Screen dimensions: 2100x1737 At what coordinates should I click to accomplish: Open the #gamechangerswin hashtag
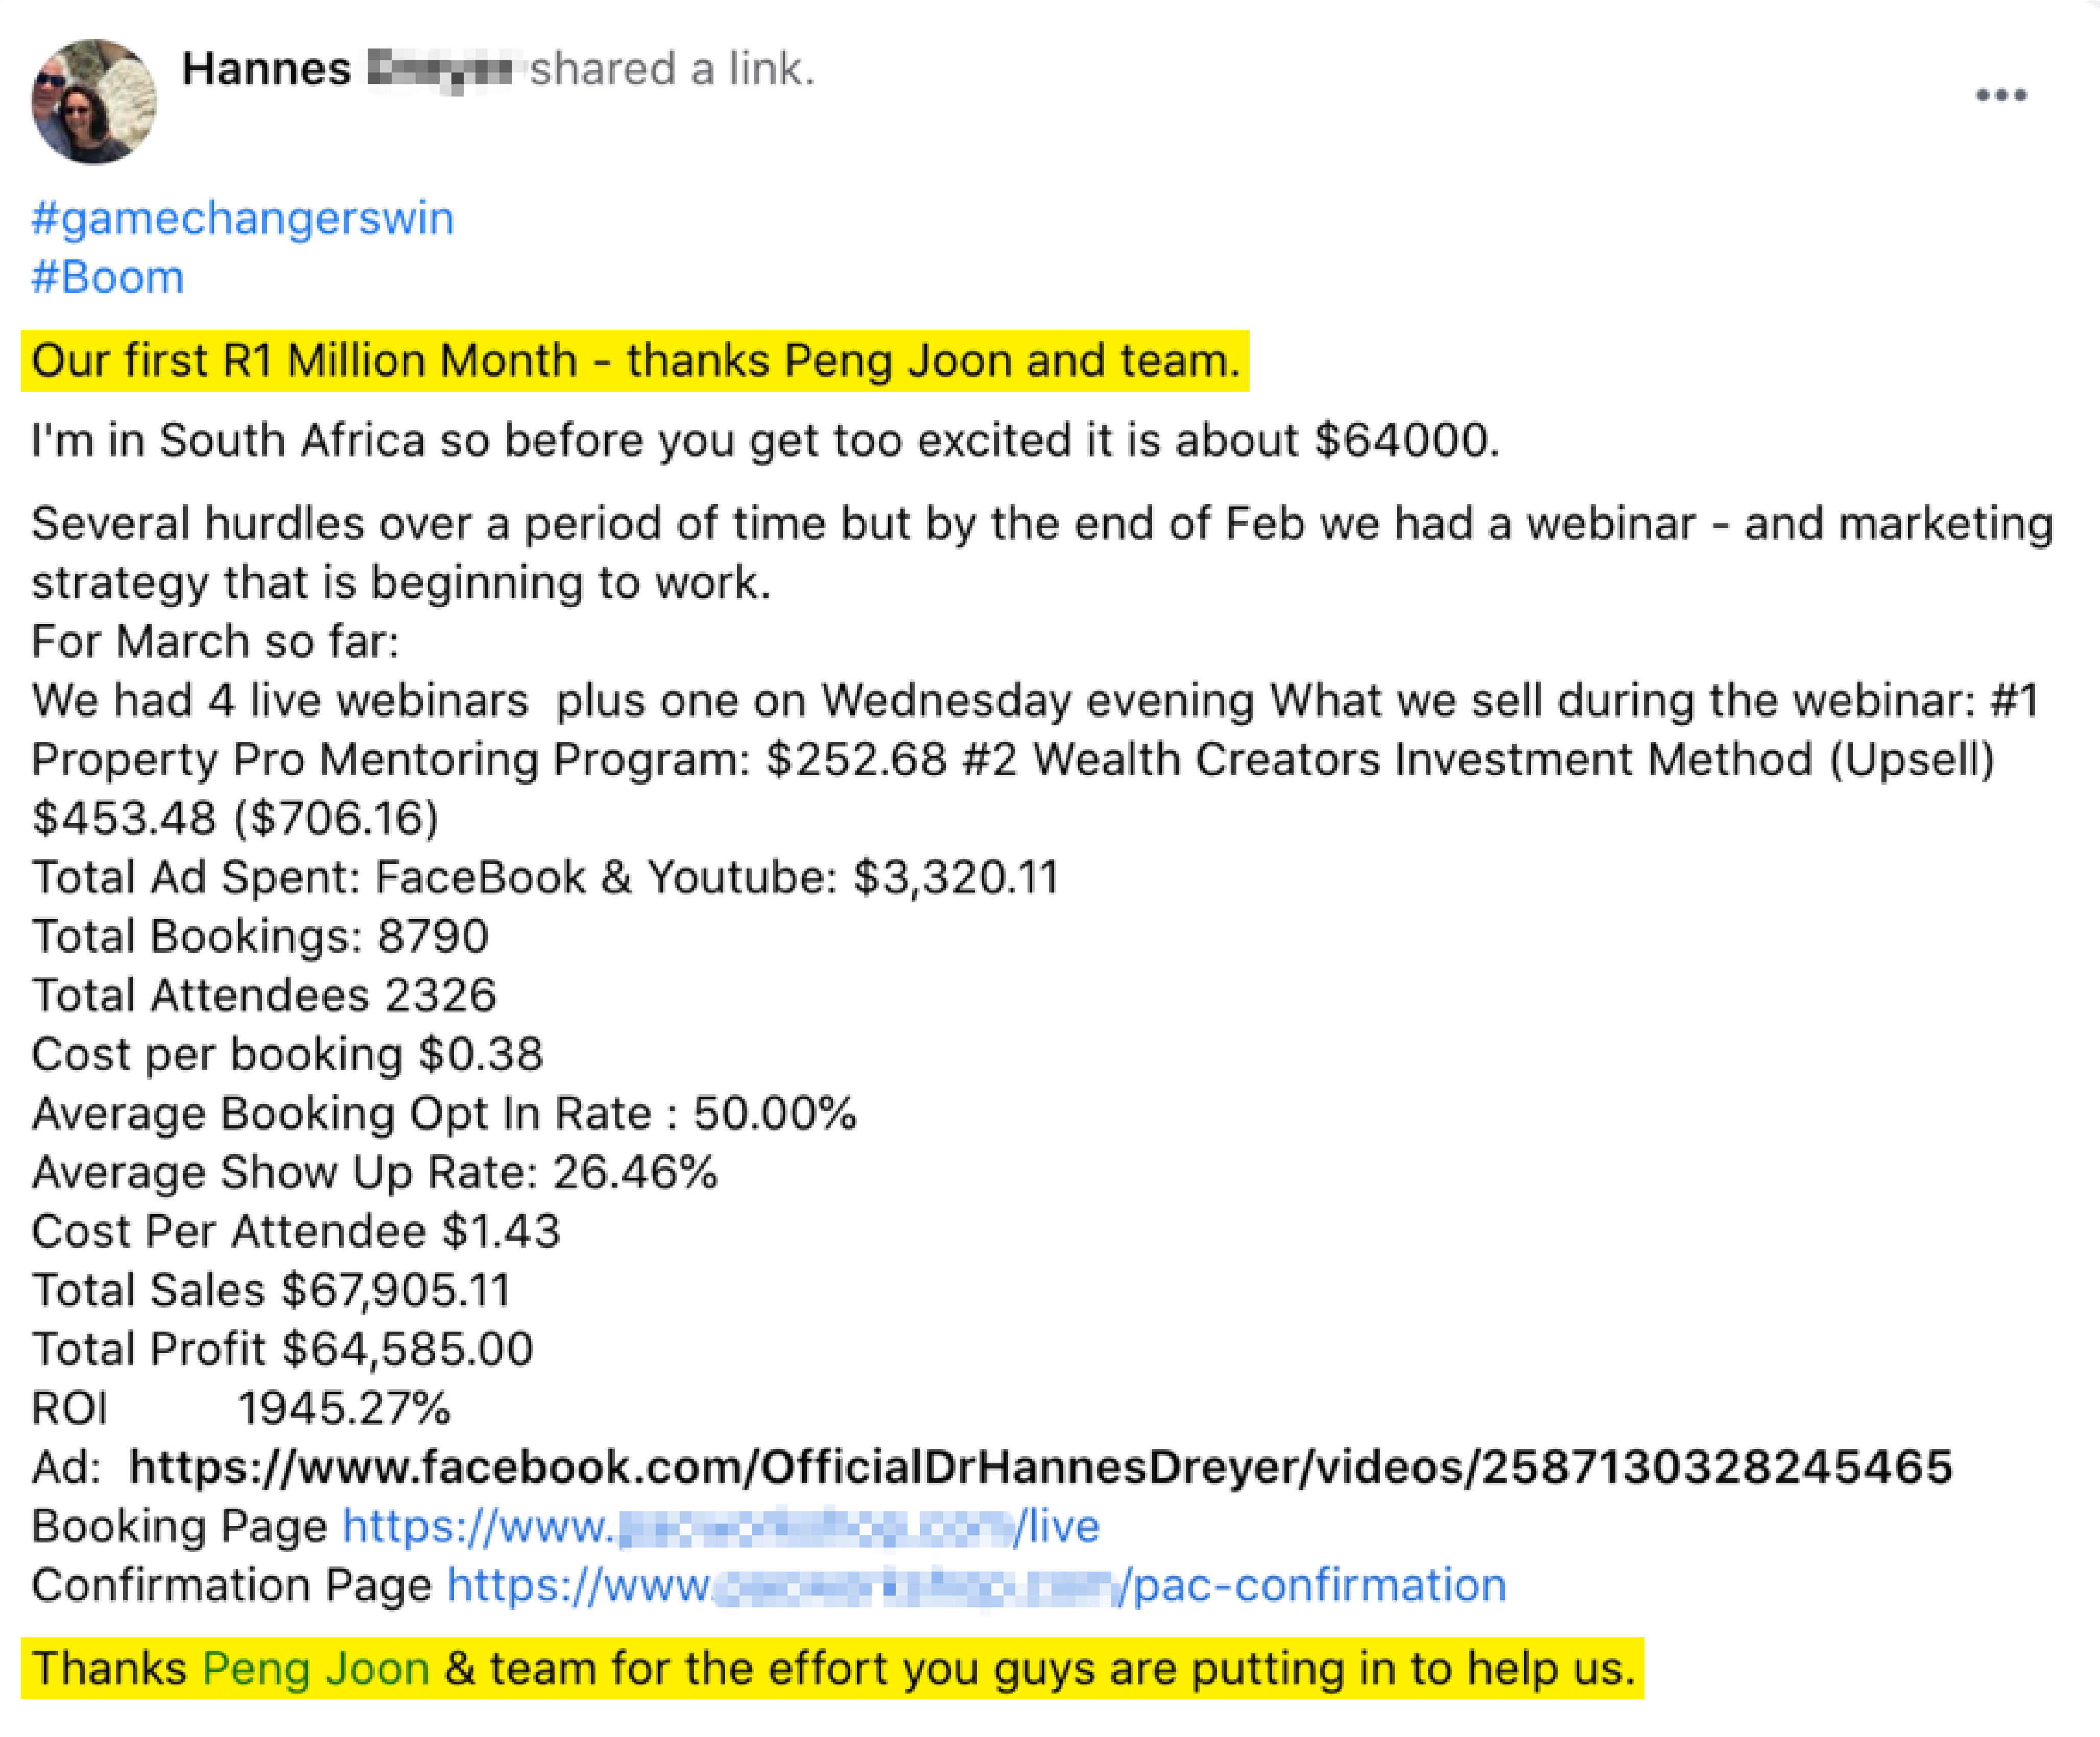(243, 219)
